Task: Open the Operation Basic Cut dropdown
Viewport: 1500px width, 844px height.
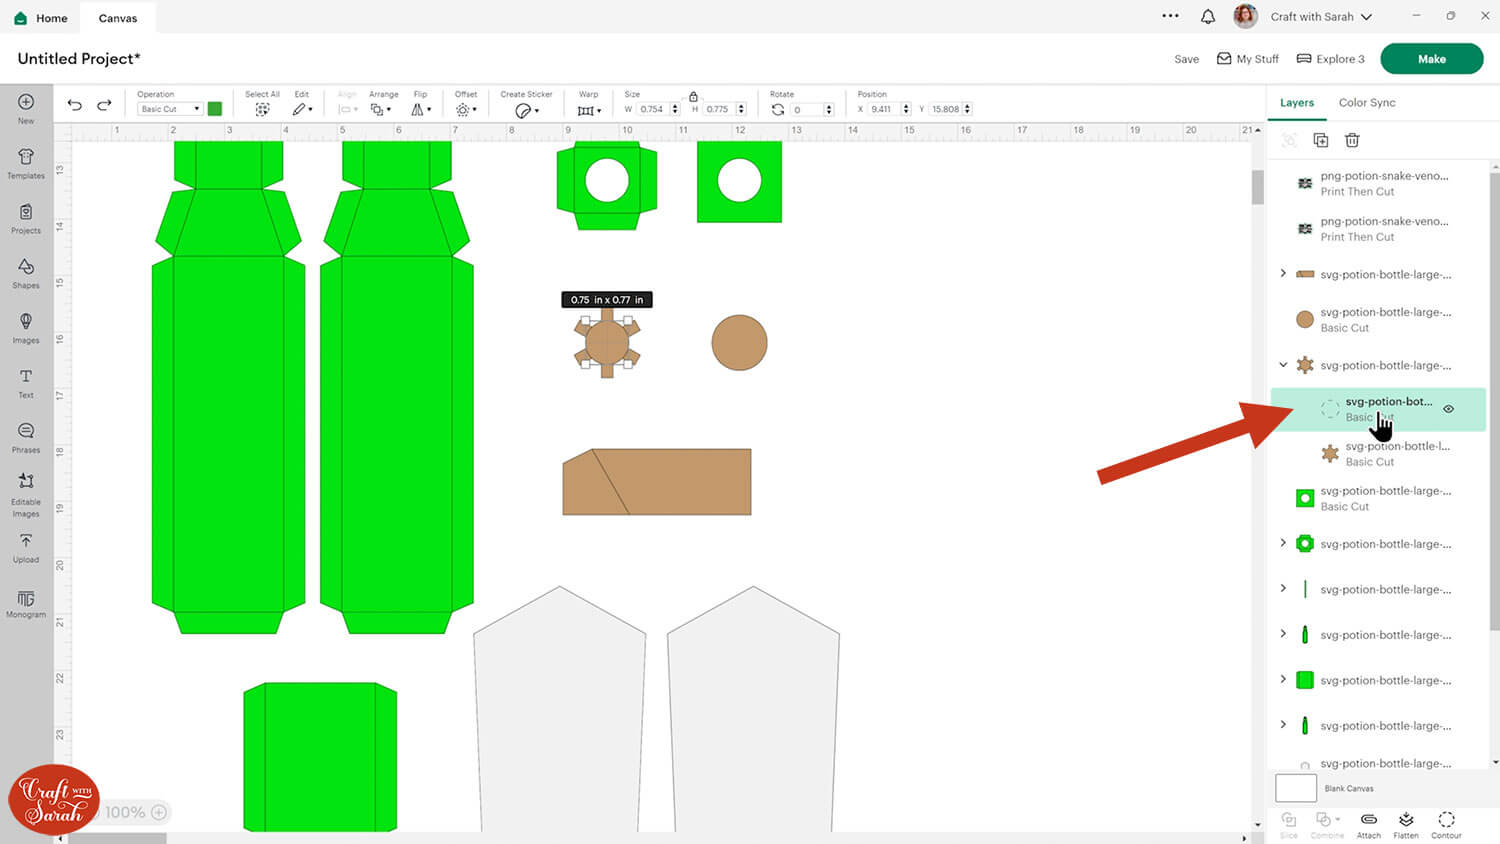Action: point(170,109)
